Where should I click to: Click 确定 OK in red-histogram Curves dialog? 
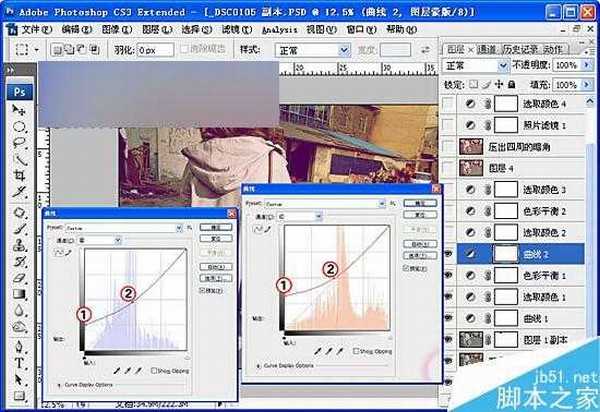point(420,203)
